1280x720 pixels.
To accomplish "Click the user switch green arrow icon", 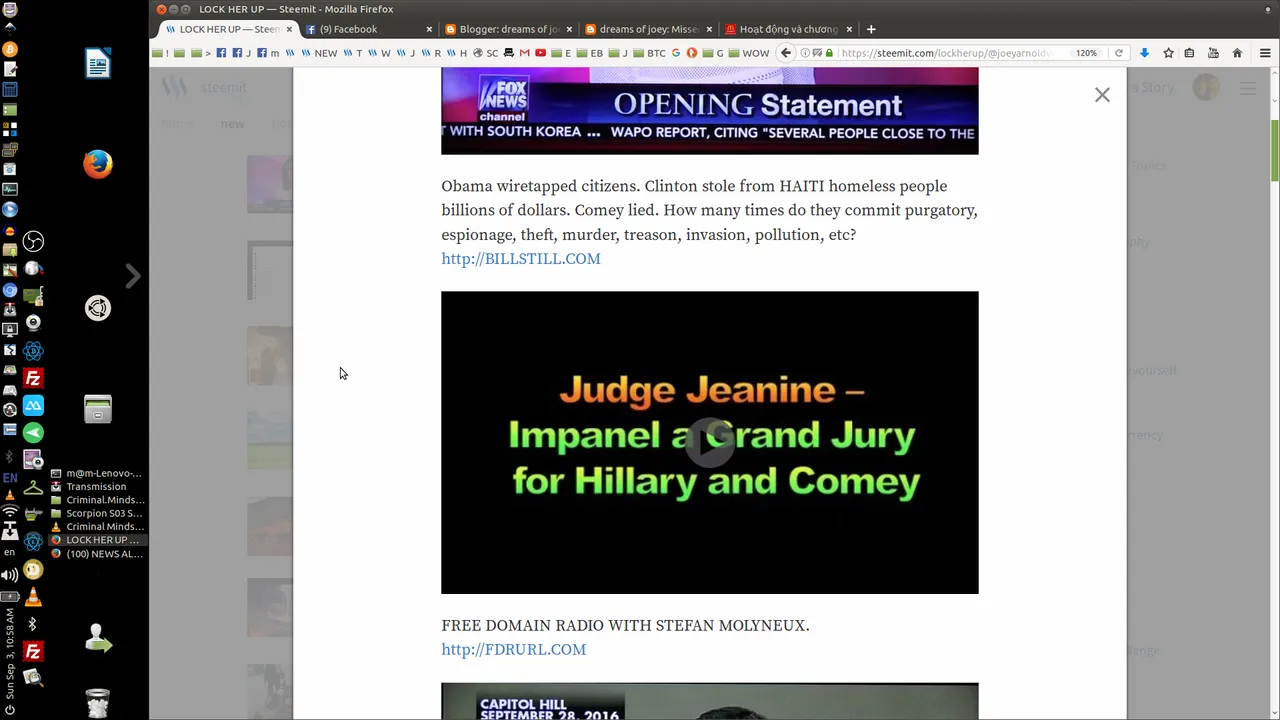I will (x=97, y=638).
